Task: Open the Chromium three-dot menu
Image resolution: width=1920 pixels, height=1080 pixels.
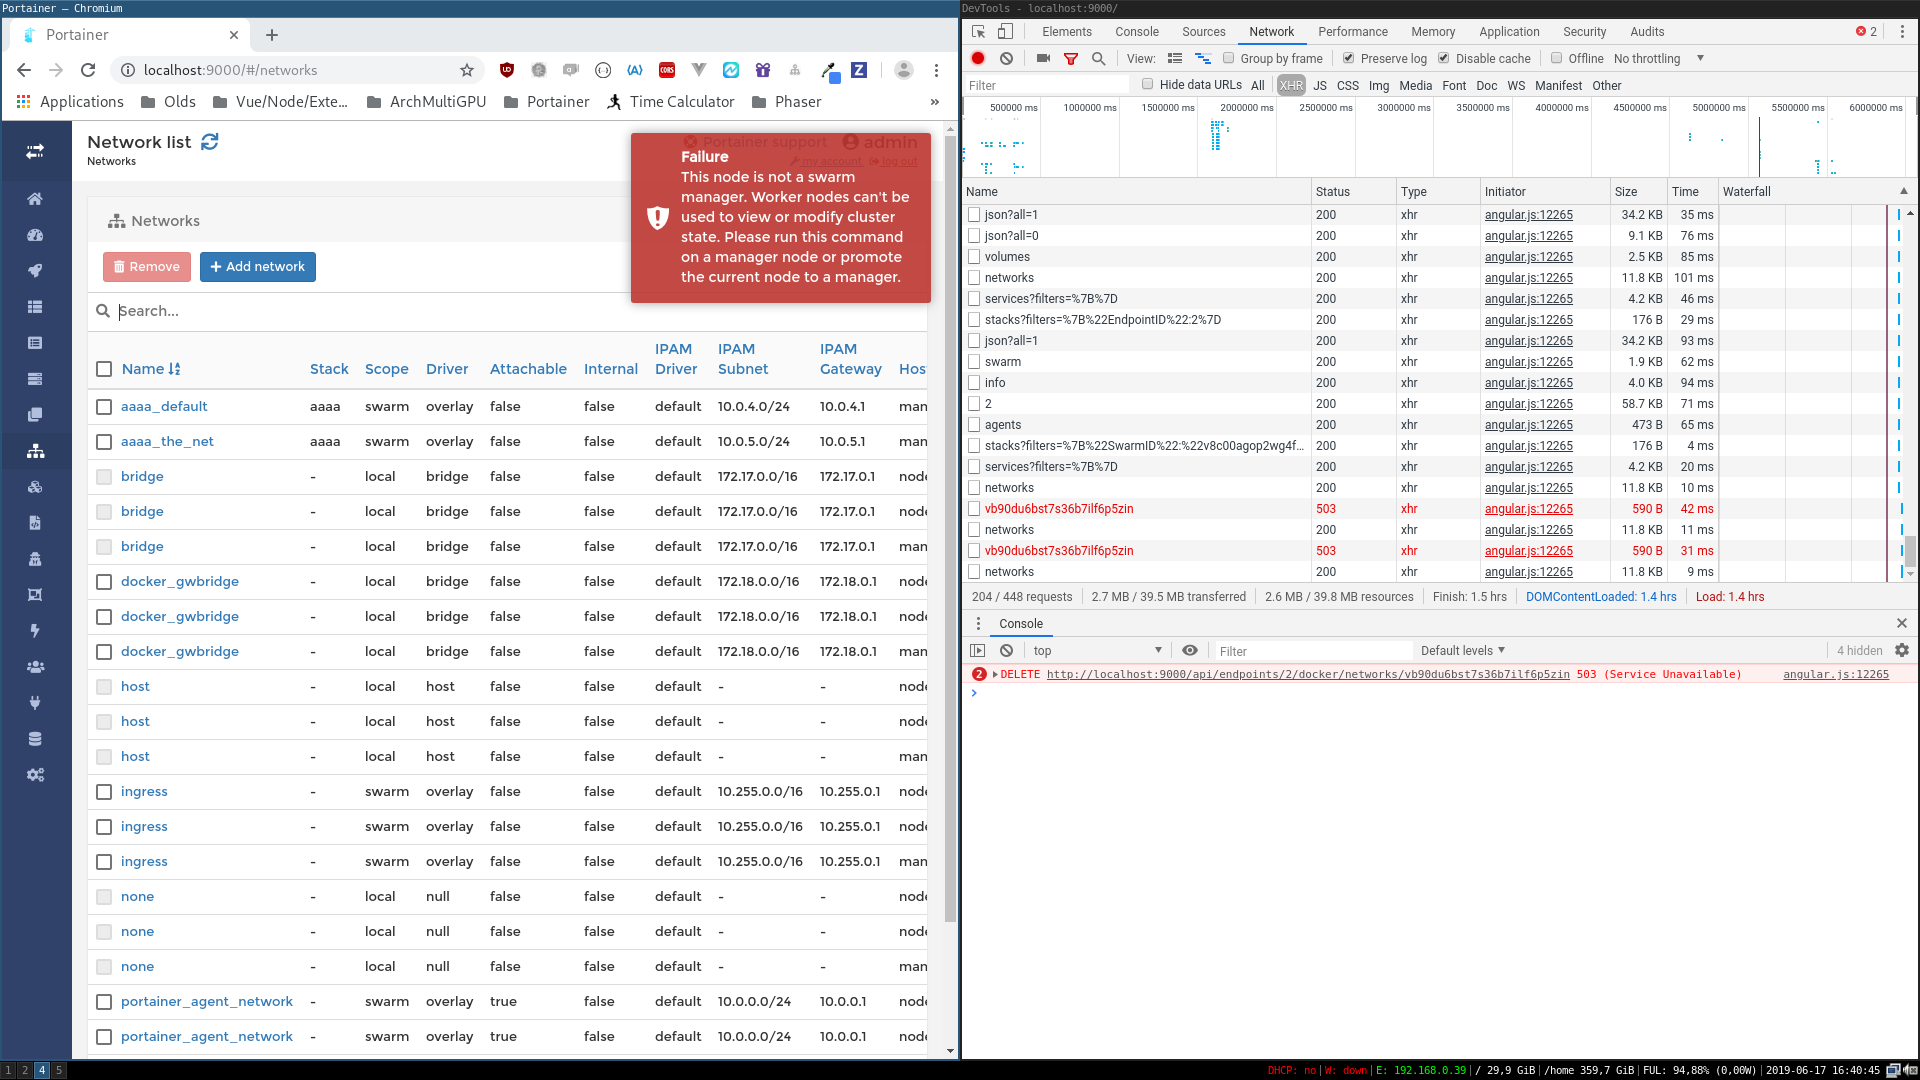Action: pos(936,70)
